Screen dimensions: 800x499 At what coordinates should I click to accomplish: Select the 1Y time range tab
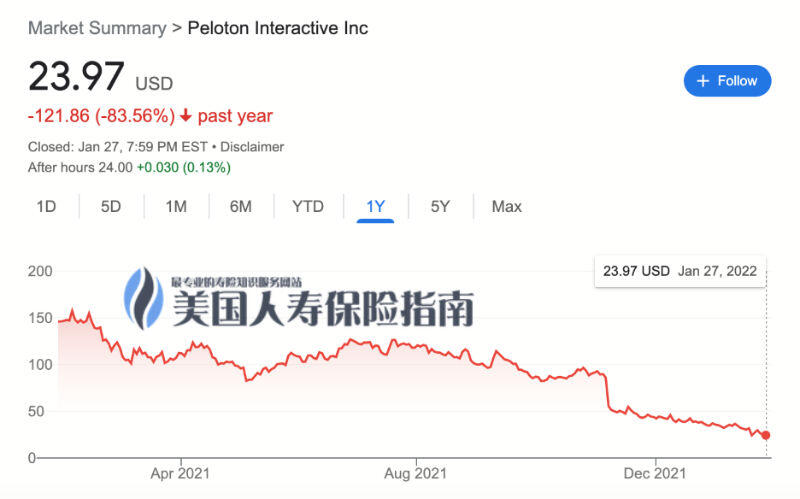[x=376, y=207]
